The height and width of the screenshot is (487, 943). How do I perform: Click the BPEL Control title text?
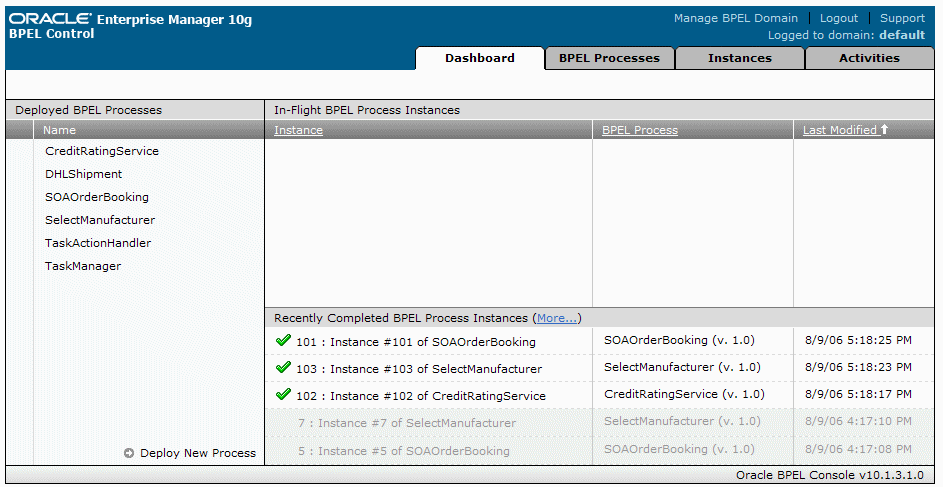[52, 34]
